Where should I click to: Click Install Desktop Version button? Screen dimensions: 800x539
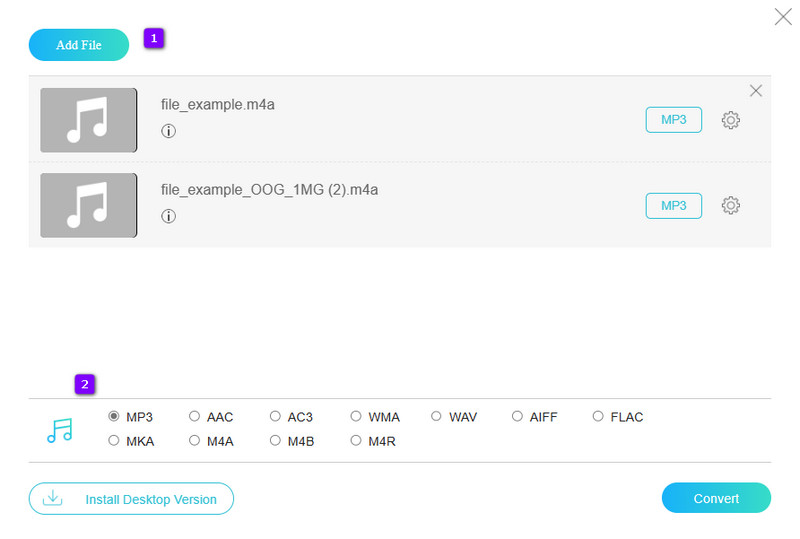131,498
